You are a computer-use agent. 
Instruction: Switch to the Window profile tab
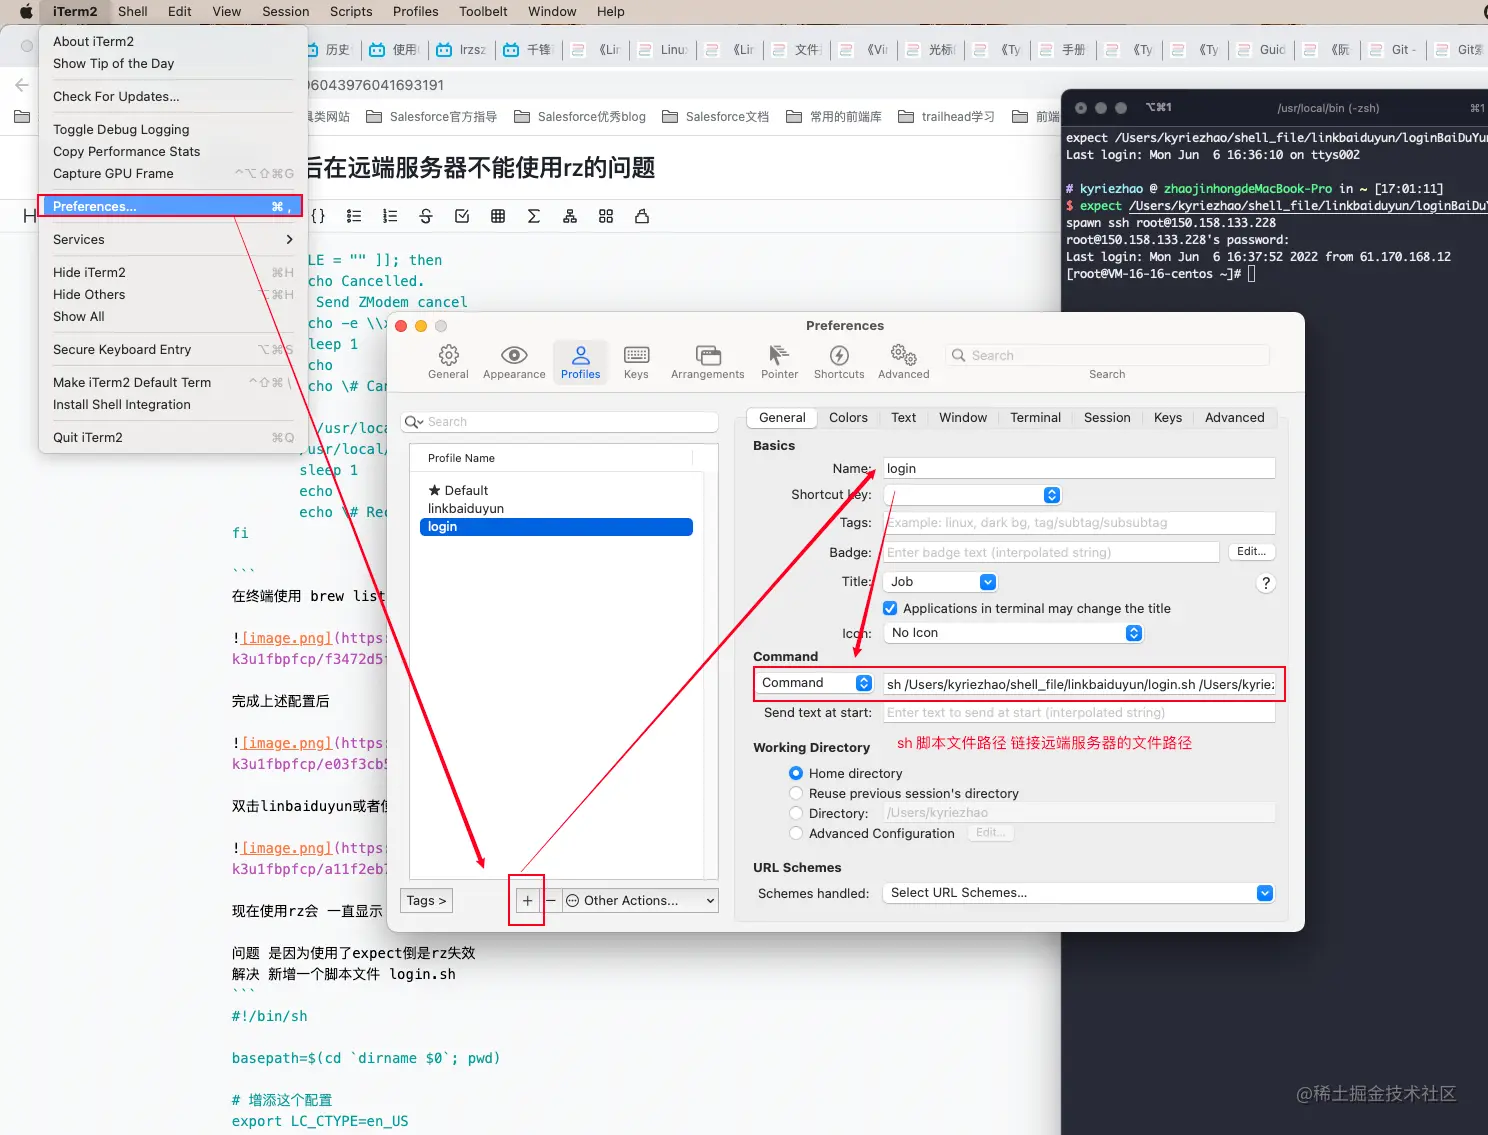[963, 418]
